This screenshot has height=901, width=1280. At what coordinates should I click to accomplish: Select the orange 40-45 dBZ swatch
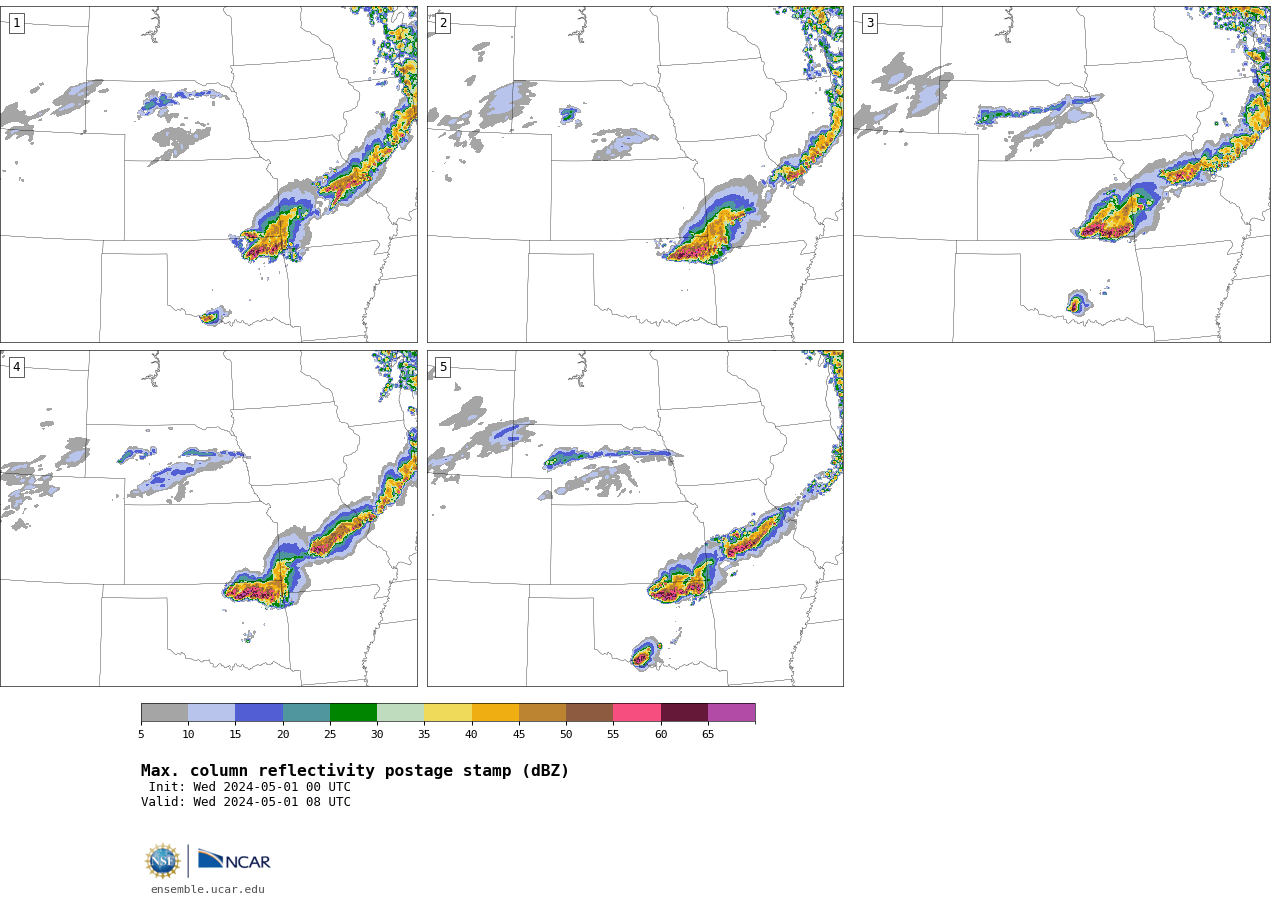coord(495,713)
